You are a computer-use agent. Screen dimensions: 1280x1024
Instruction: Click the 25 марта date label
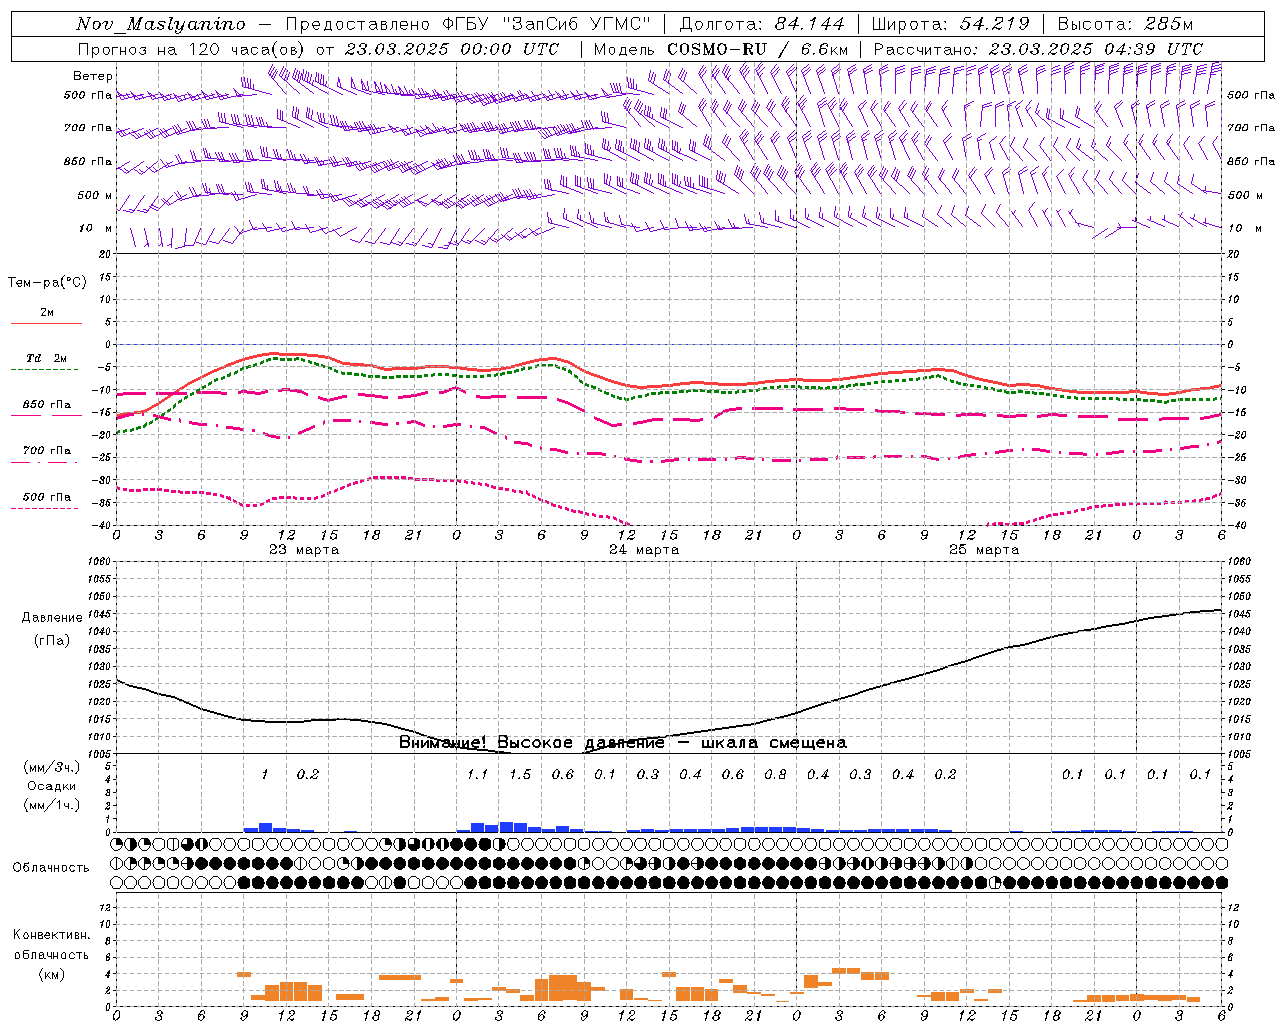[x=984, y=550]
